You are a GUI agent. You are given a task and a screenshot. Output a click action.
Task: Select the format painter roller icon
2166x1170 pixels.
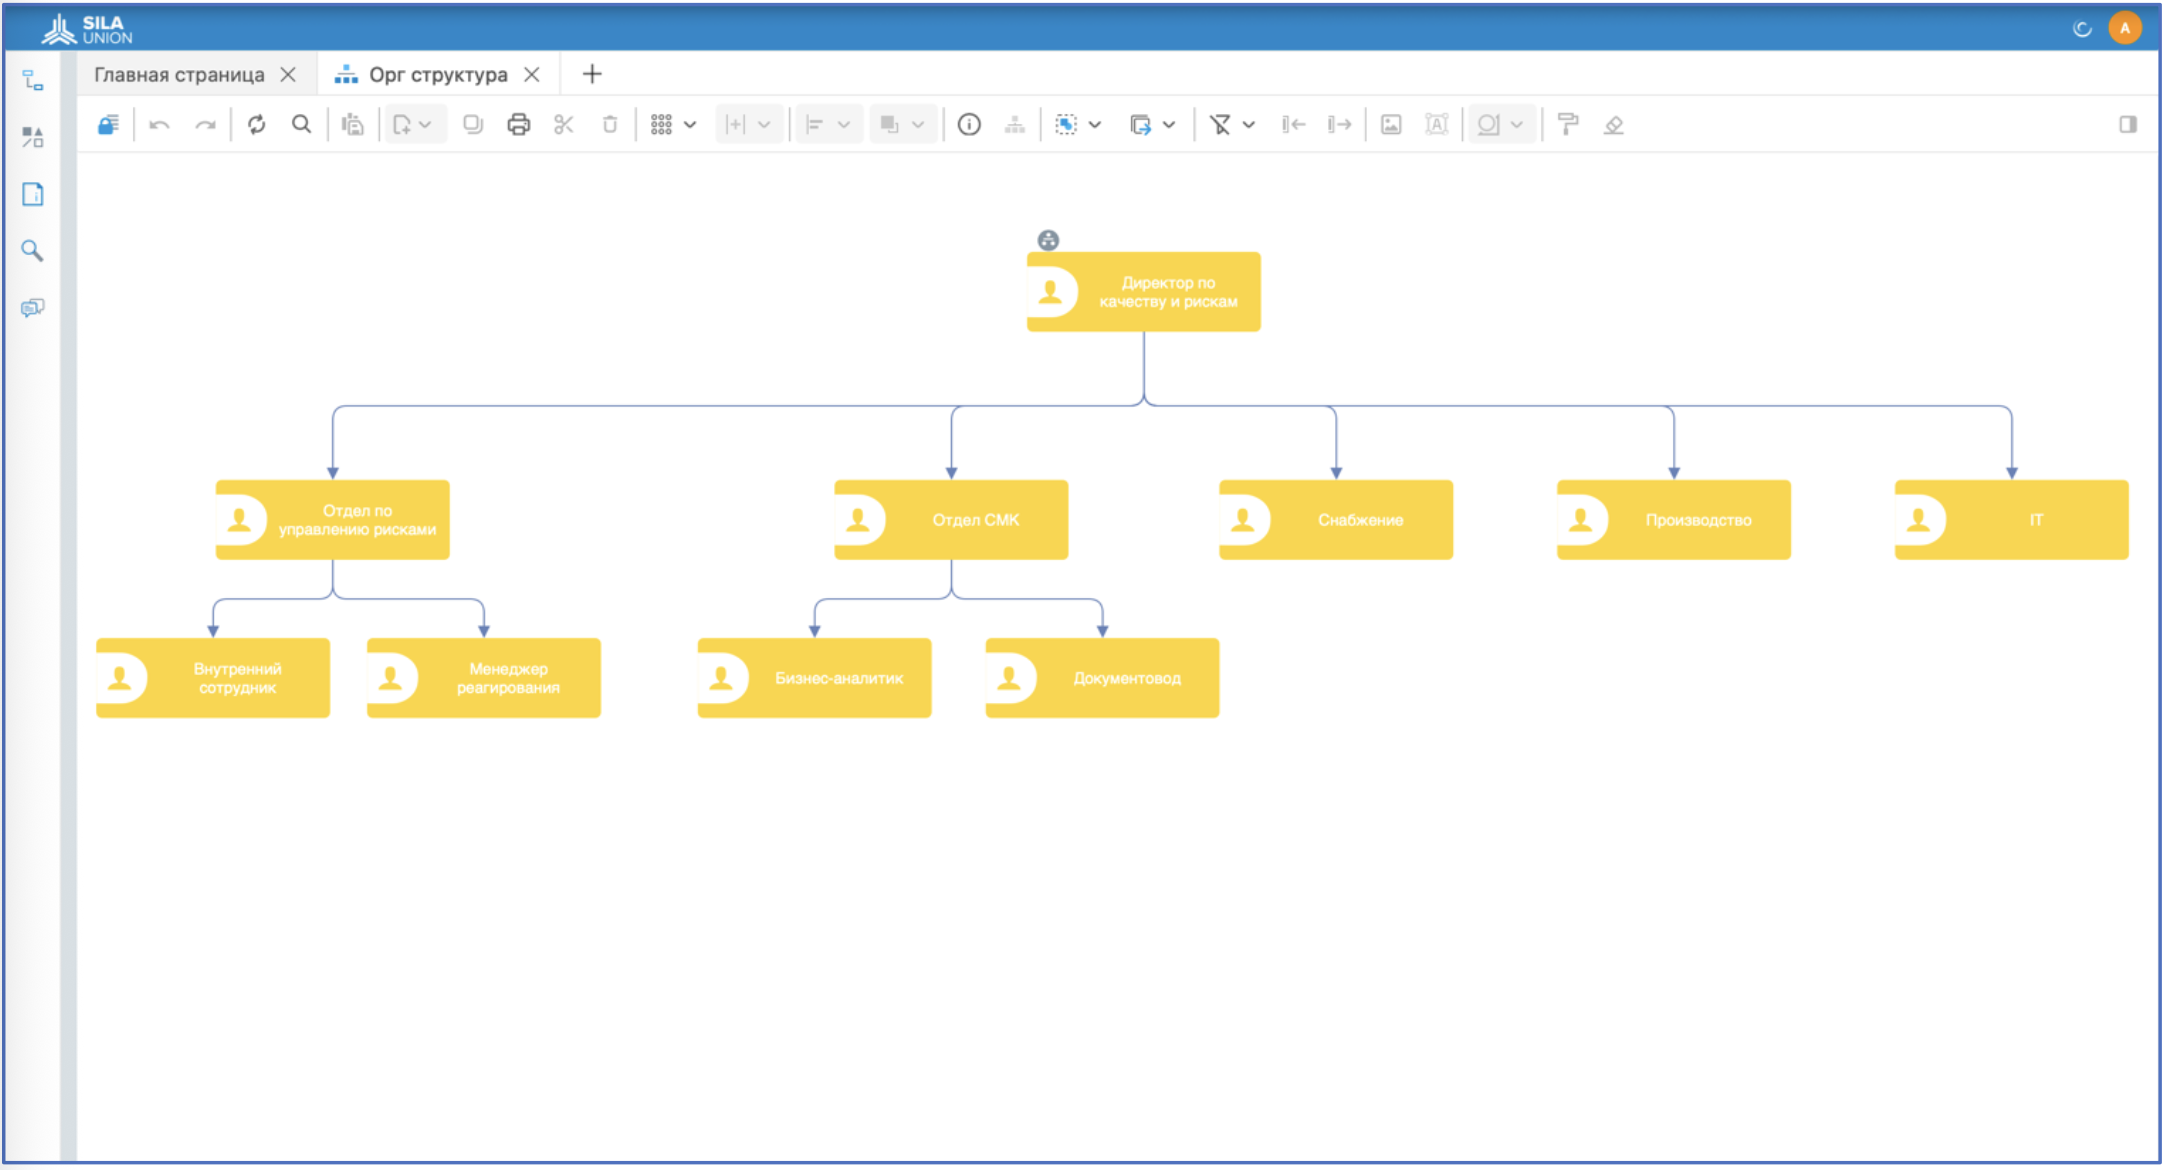(x=1568, y=125)
